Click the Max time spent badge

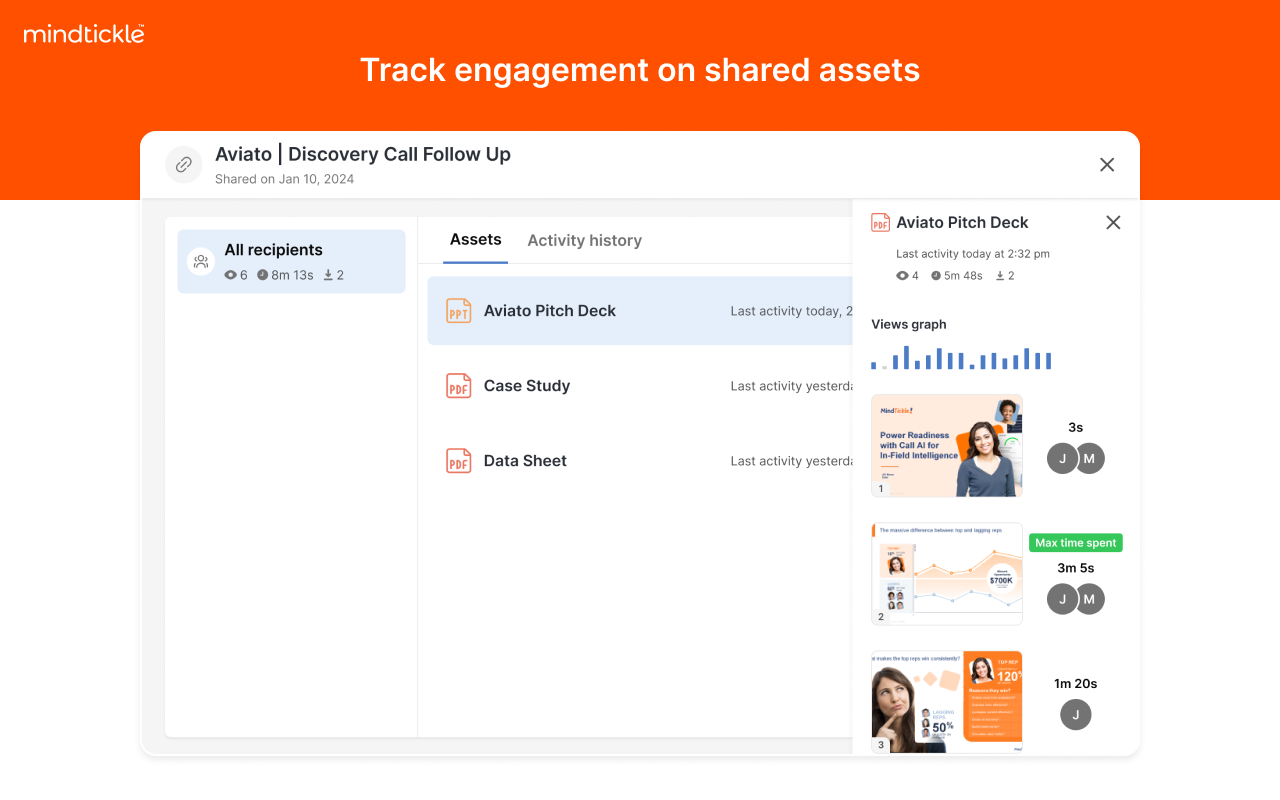1075,543
